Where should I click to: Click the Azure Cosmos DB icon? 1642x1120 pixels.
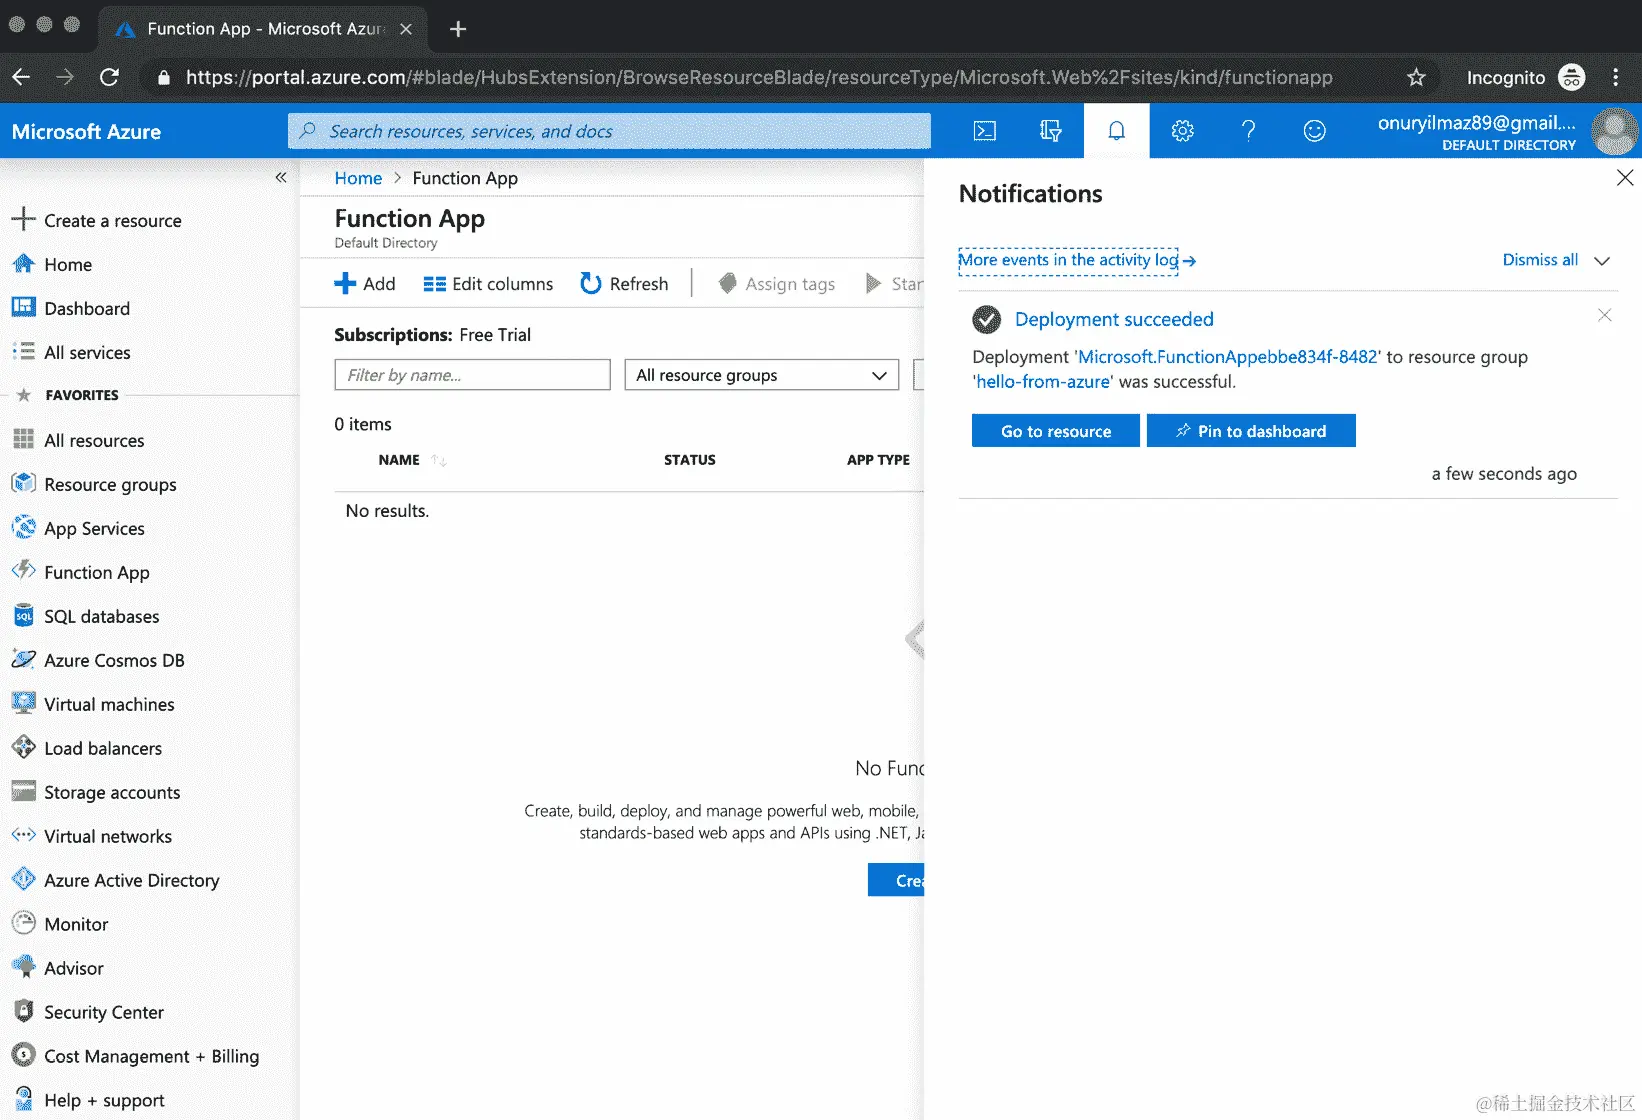23,659
